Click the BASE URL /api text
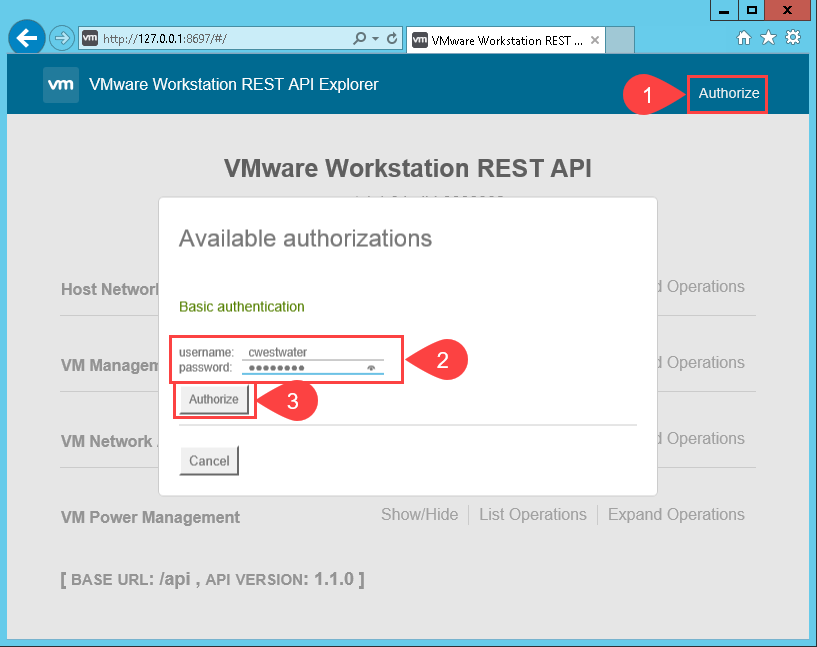 [x=131, y=579]
